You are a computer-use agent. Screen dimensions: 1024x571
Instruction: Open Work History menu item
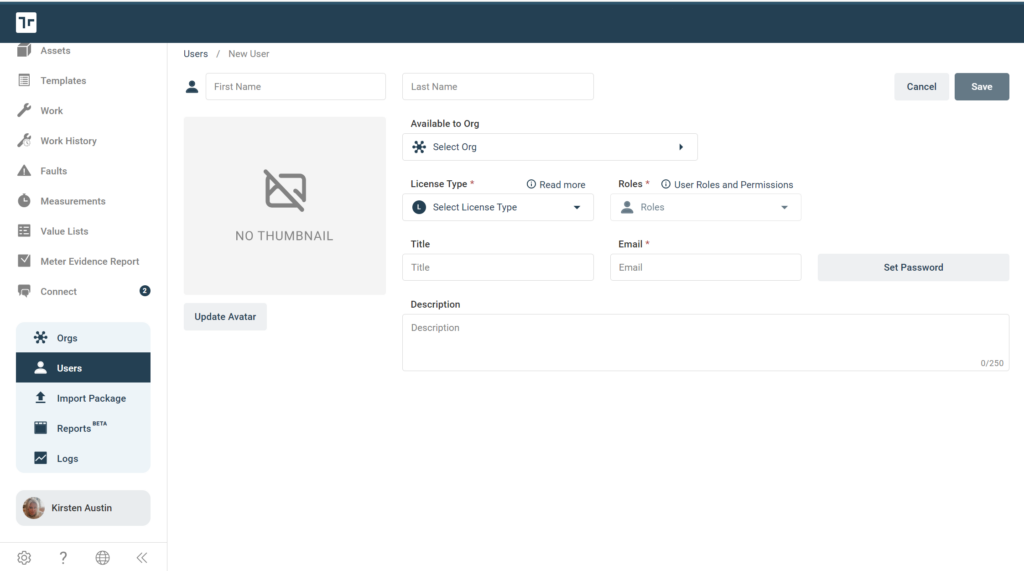69,140
